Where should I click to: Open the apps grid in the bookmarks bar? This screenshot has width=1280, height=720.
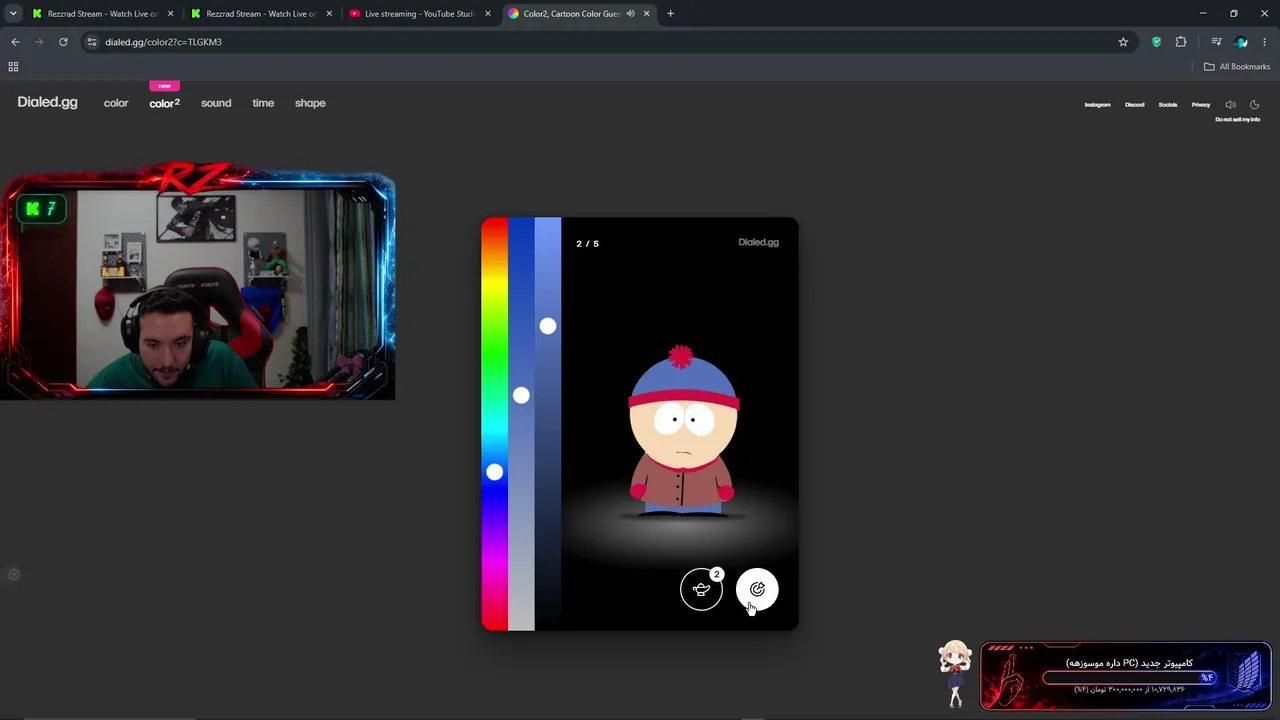[13, 67]
